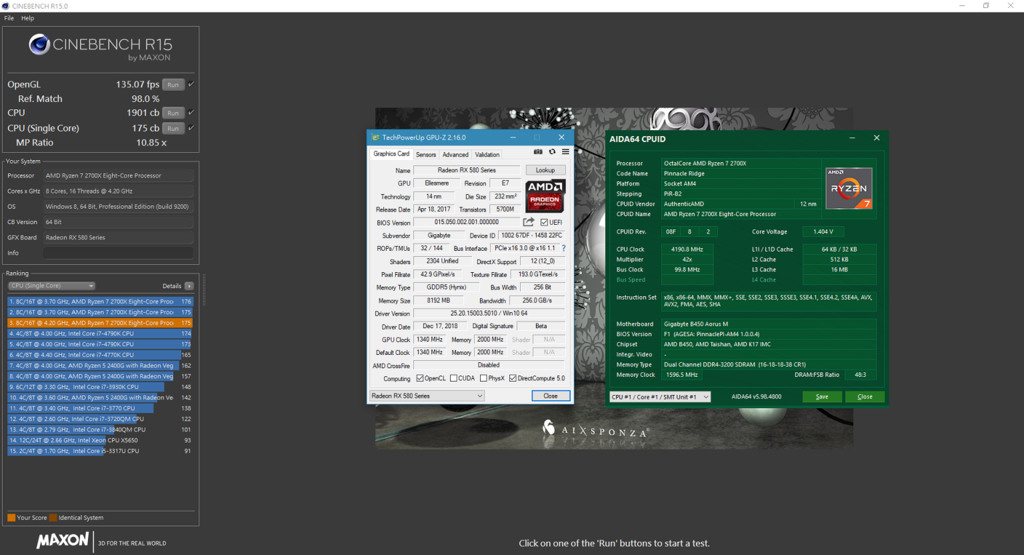Click the Save button in AIDA64
This screenshot has height=555, width=1024.
[822, 396]
